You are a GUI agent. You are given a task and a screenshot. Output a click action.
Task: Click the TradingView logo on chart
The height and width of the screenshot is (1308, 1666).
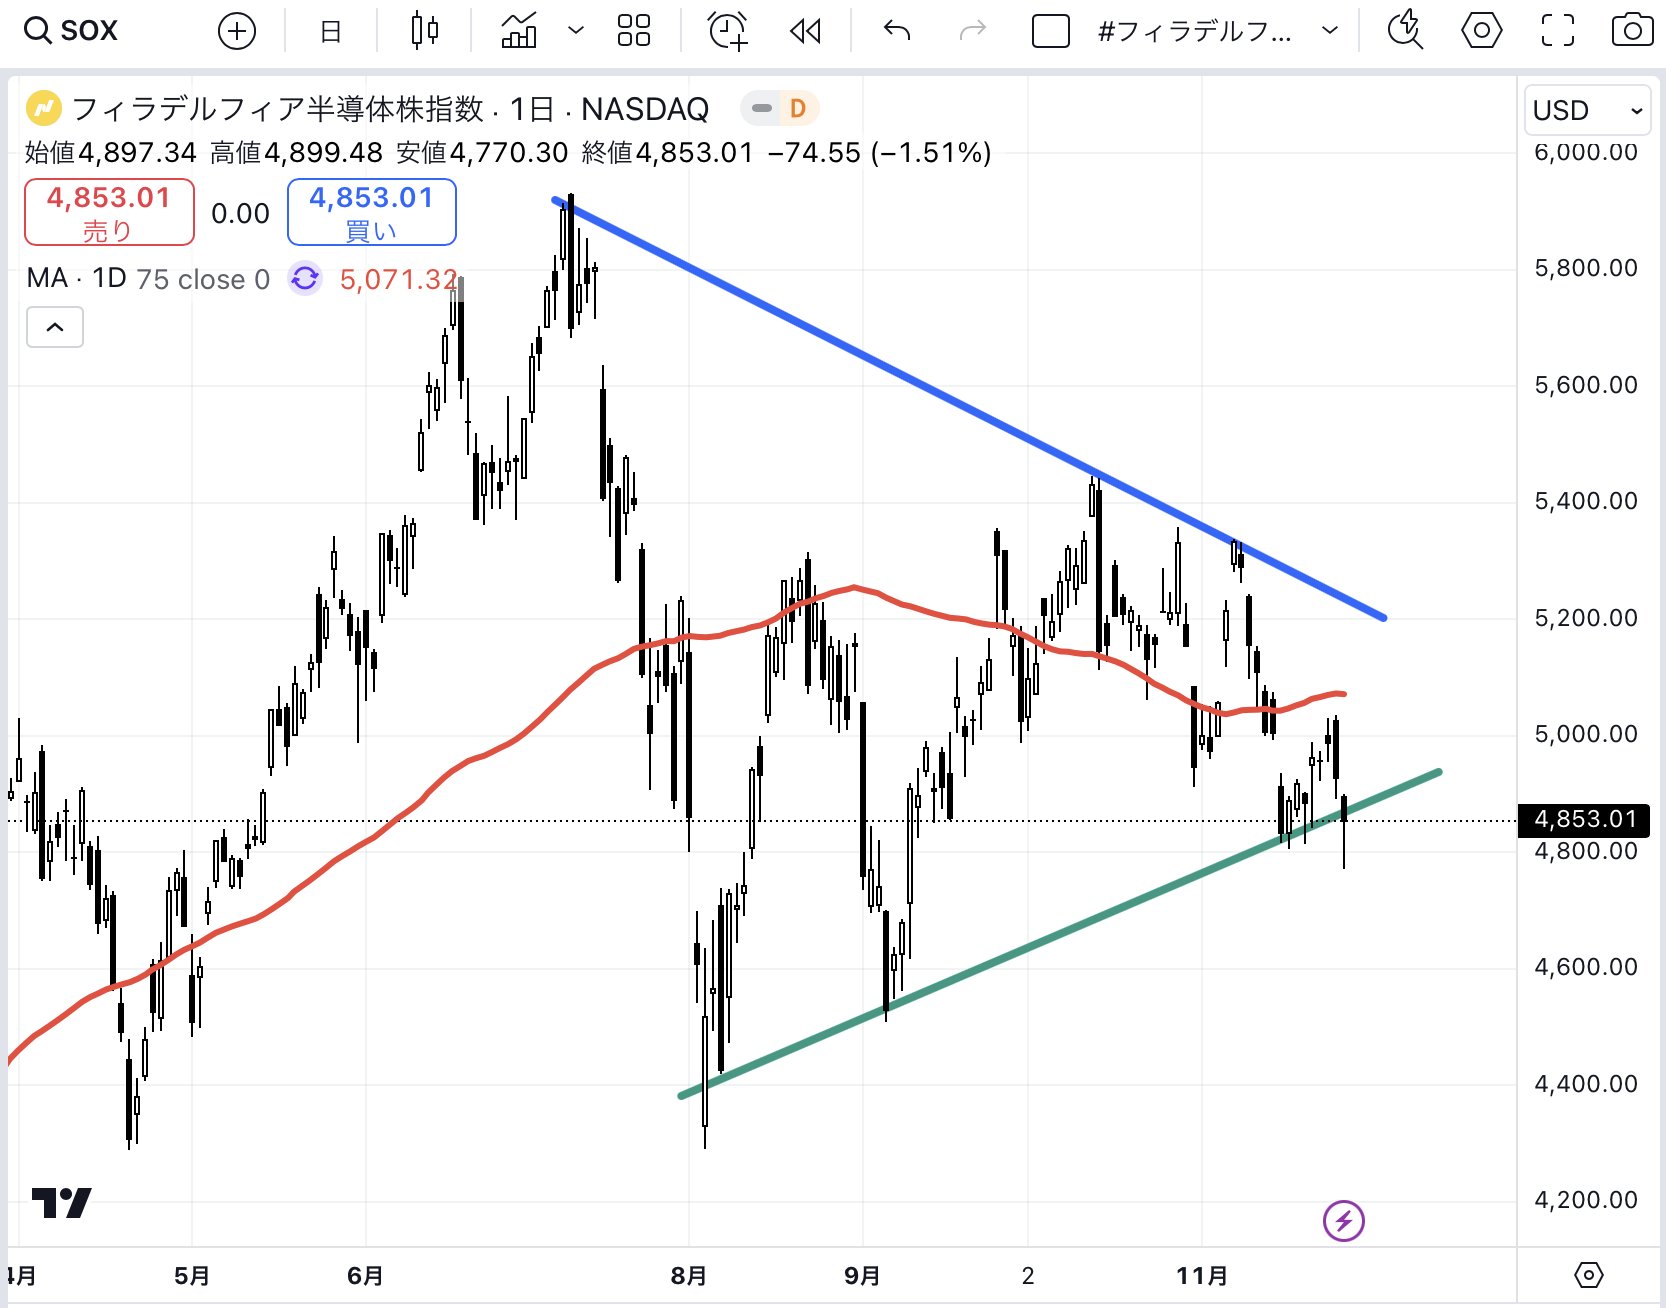pyautogui.click(x=62, y=1202)
